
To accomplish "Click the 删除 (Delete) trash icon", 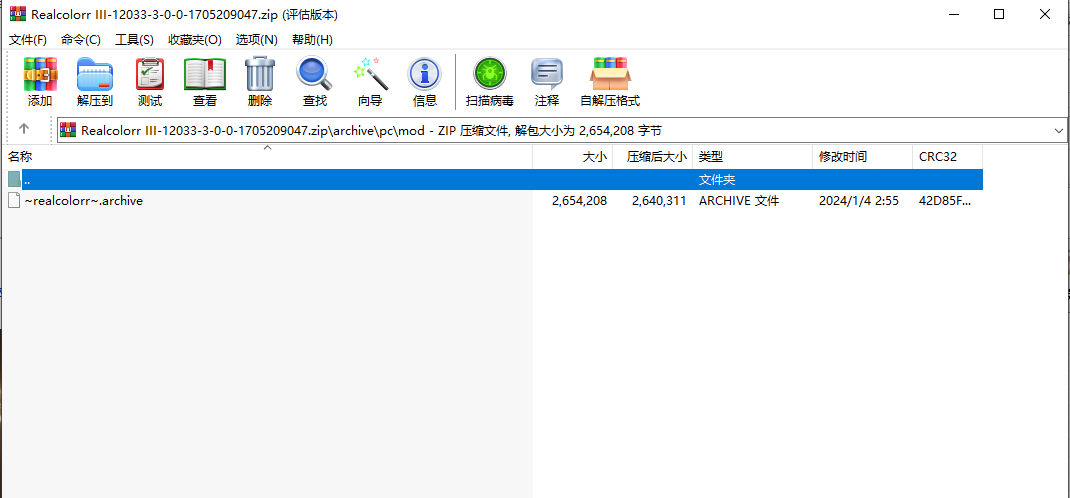I will point(260,74).
